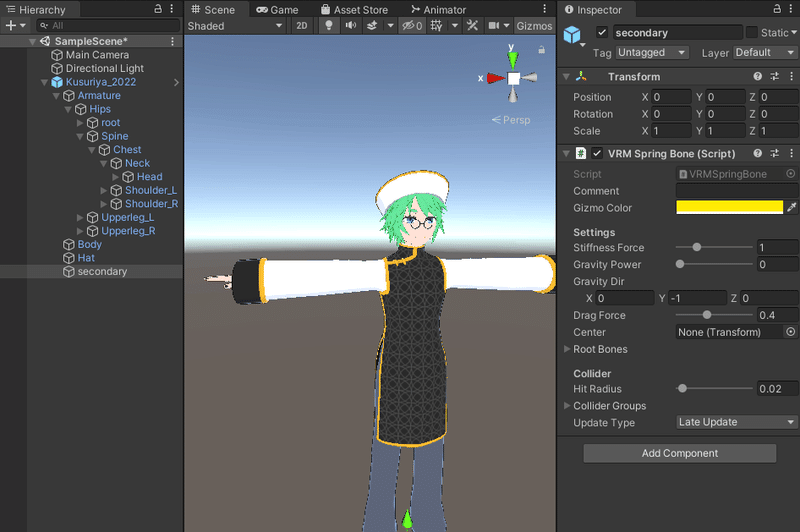800x532 pixels.
Task: Click the GameObject cube icon in Inspector
Action: [572, 35]
